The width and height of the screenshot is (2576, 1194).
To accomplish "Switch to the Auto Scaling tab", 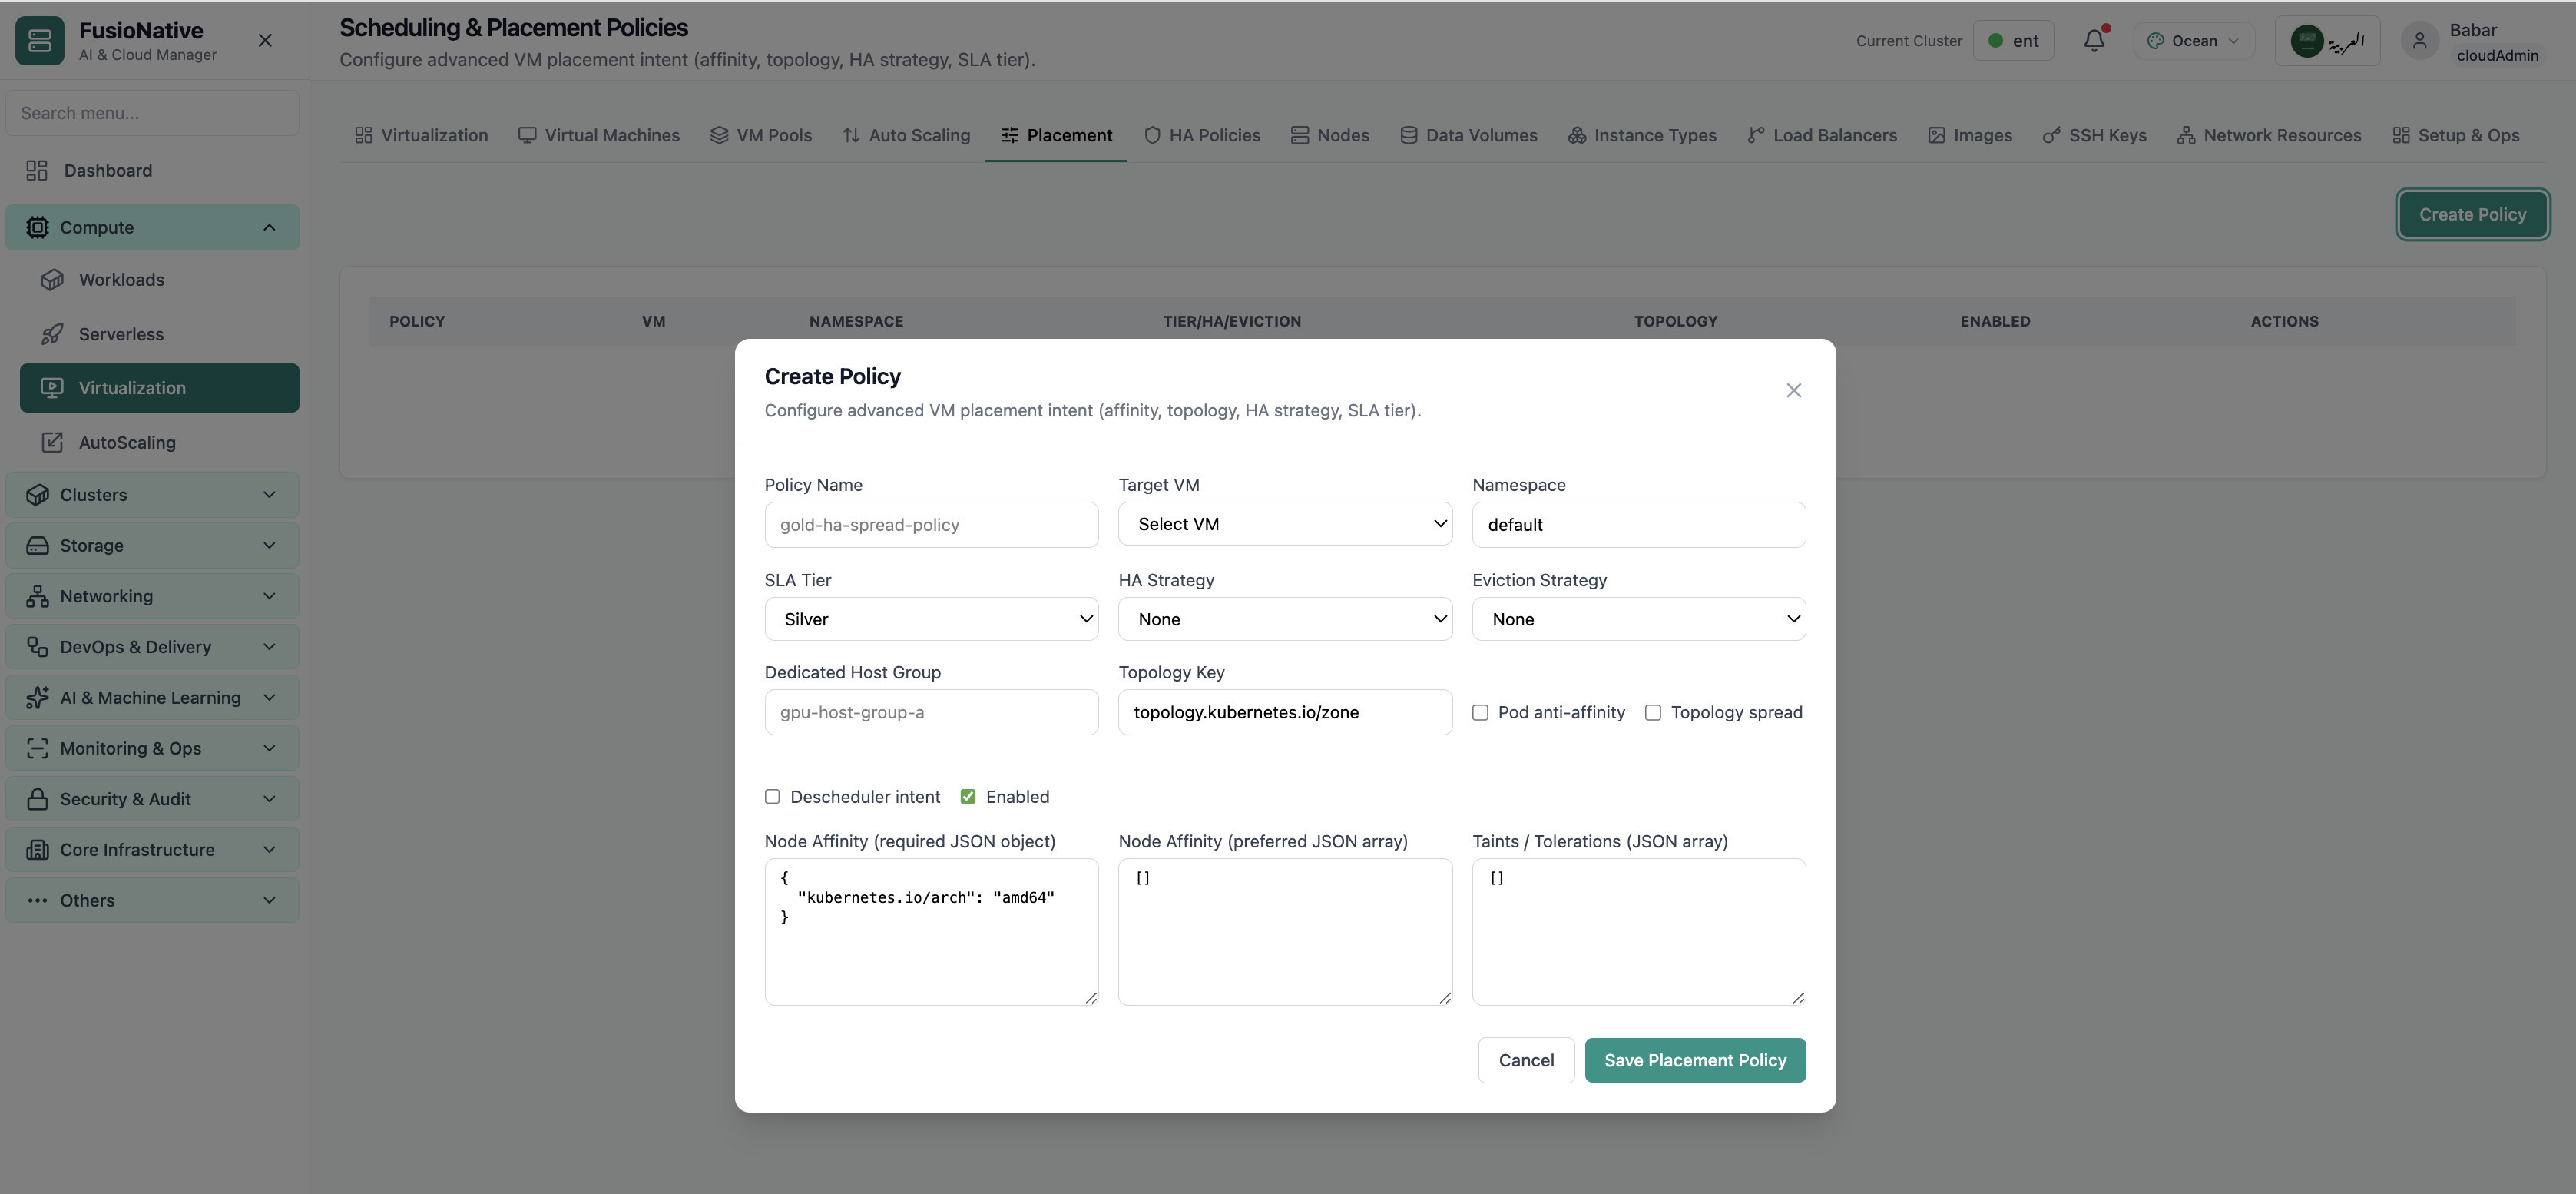I will coord(906,135).
